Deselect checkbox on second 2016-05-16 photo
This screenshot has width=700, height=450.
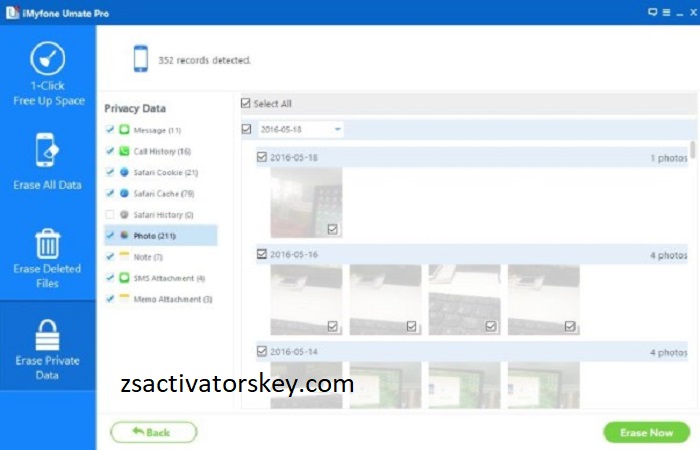tap(412, 326)
